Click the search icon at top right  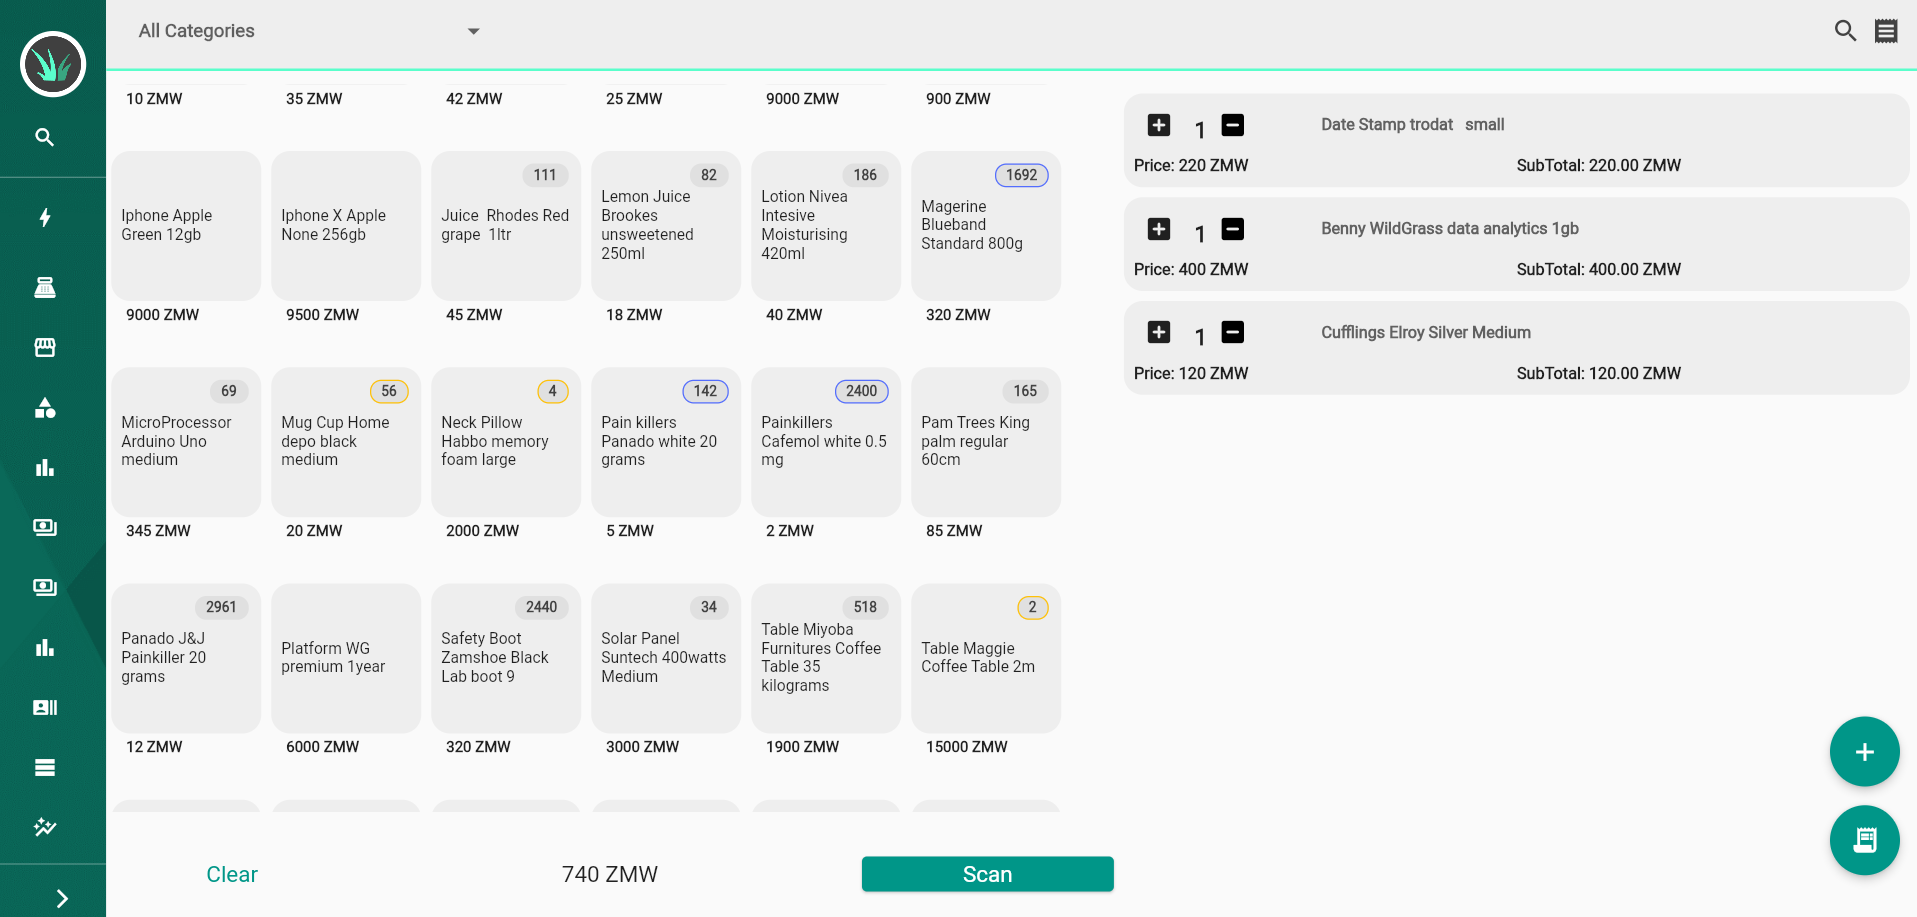tap(1845, 31)
